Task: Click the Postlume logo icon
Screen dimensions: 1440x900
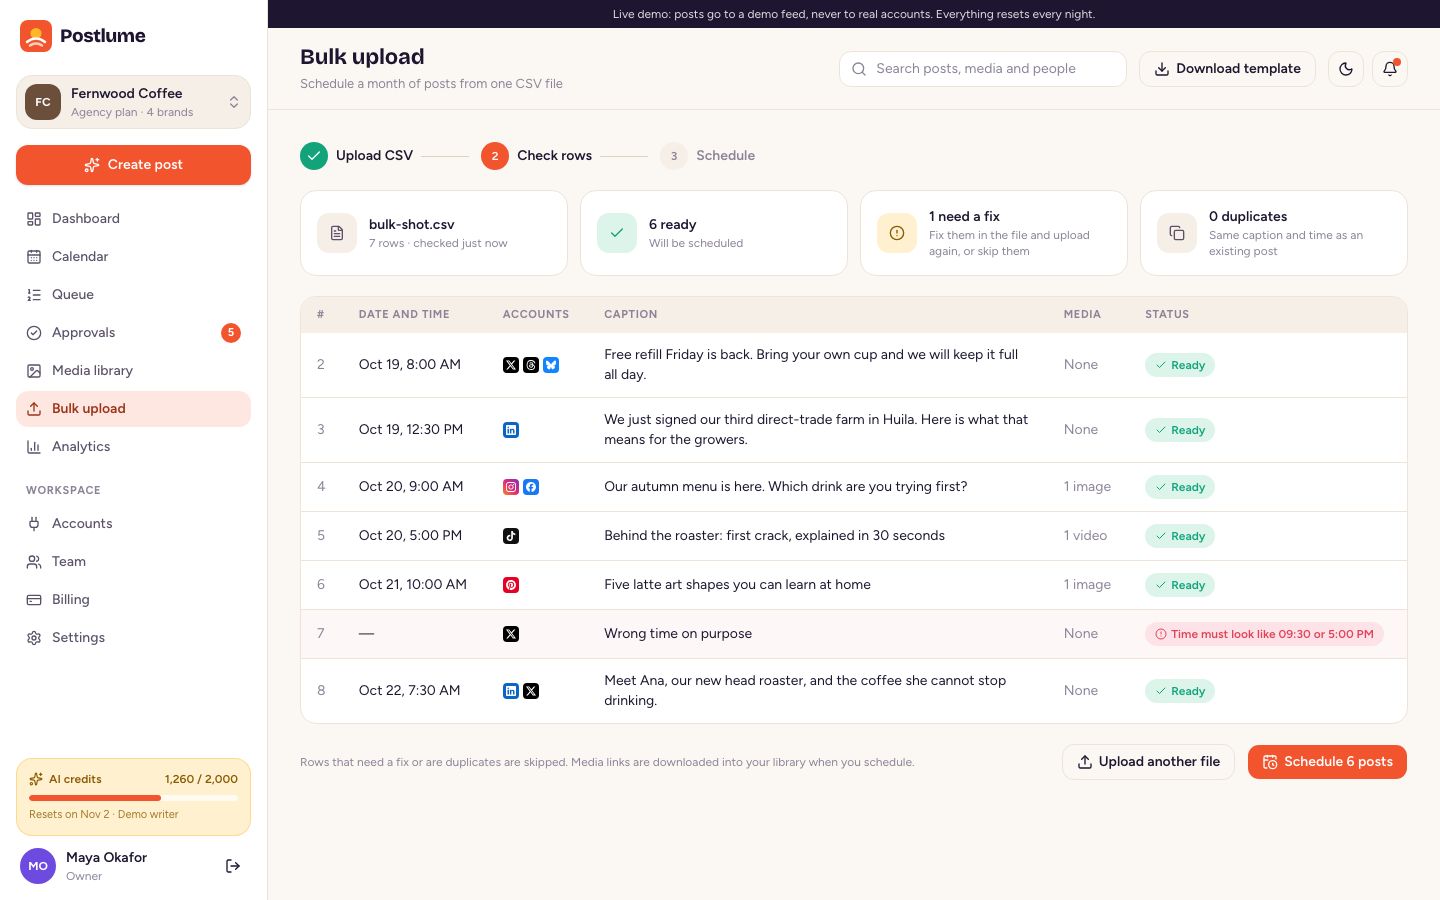Action: (x=36, y=36)
